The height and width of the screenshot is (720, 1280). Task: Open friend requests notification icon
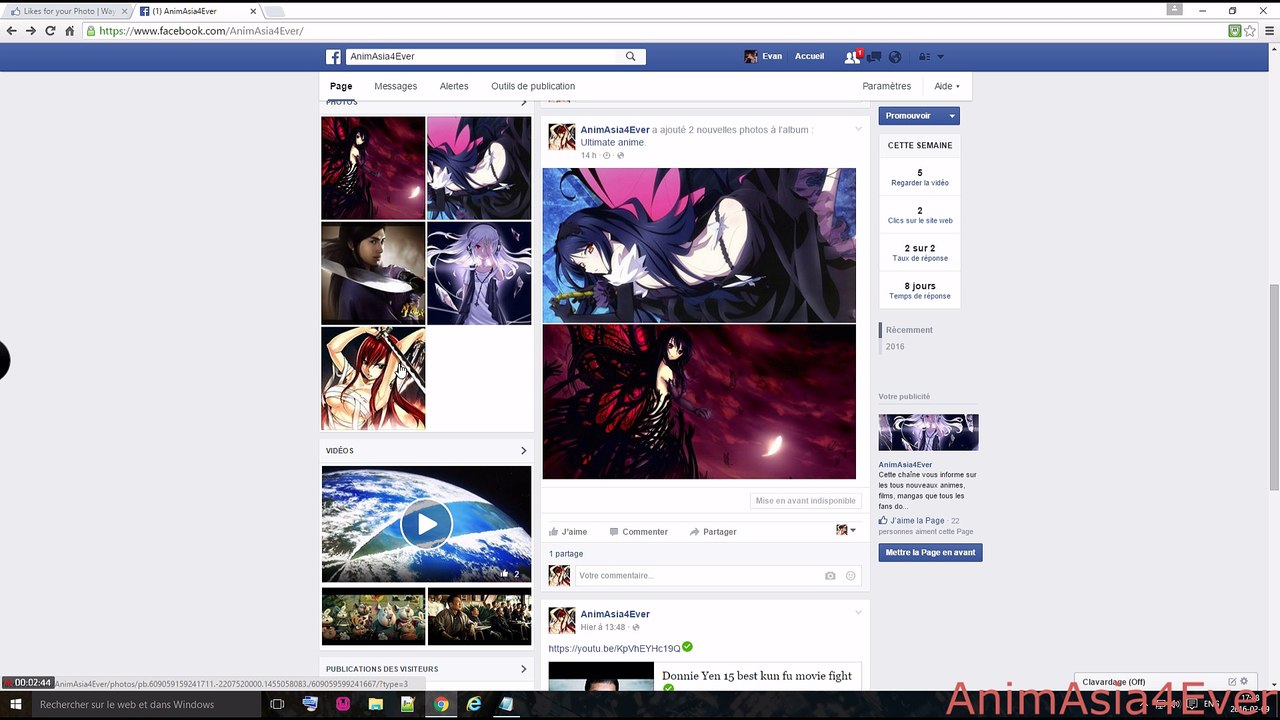pyautogui.click(x=852, y=57)
